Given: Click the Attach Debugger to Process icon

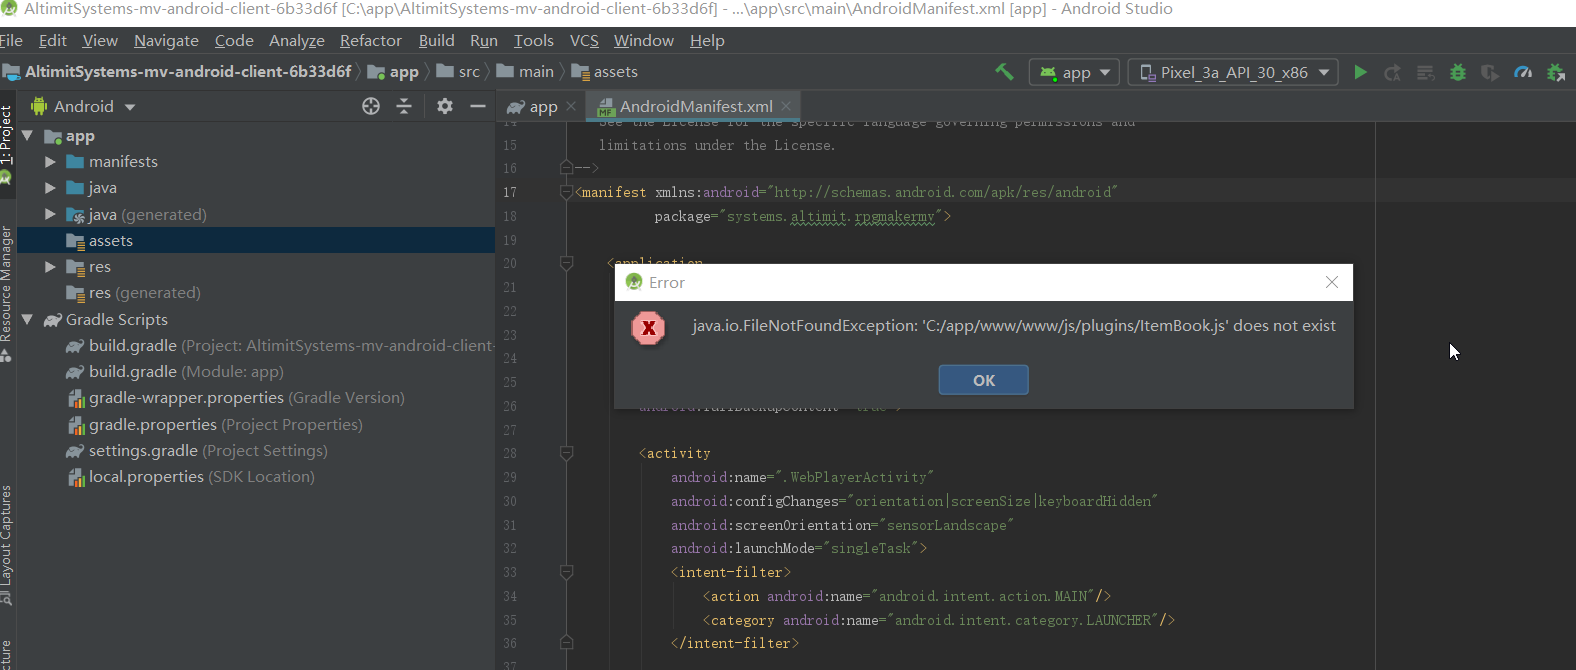Looking at the screenshot, I should pyautogui.click(x=1556, y=72).
